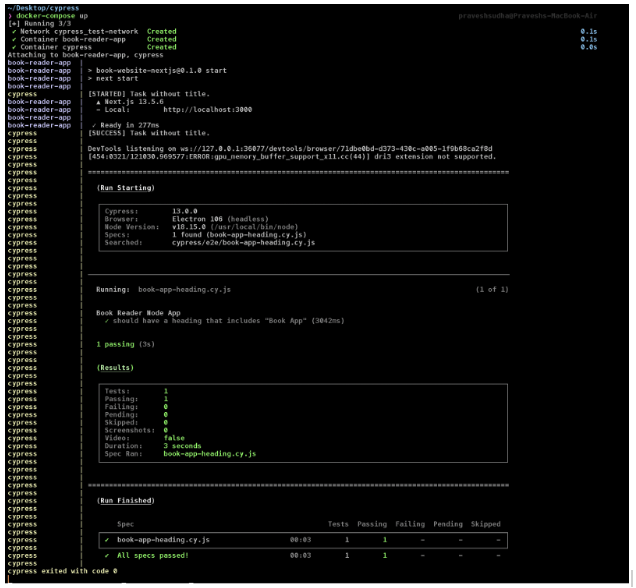Click "Network cypress_test-network" line
Viewport: 636px width, 588px height.
94,31
